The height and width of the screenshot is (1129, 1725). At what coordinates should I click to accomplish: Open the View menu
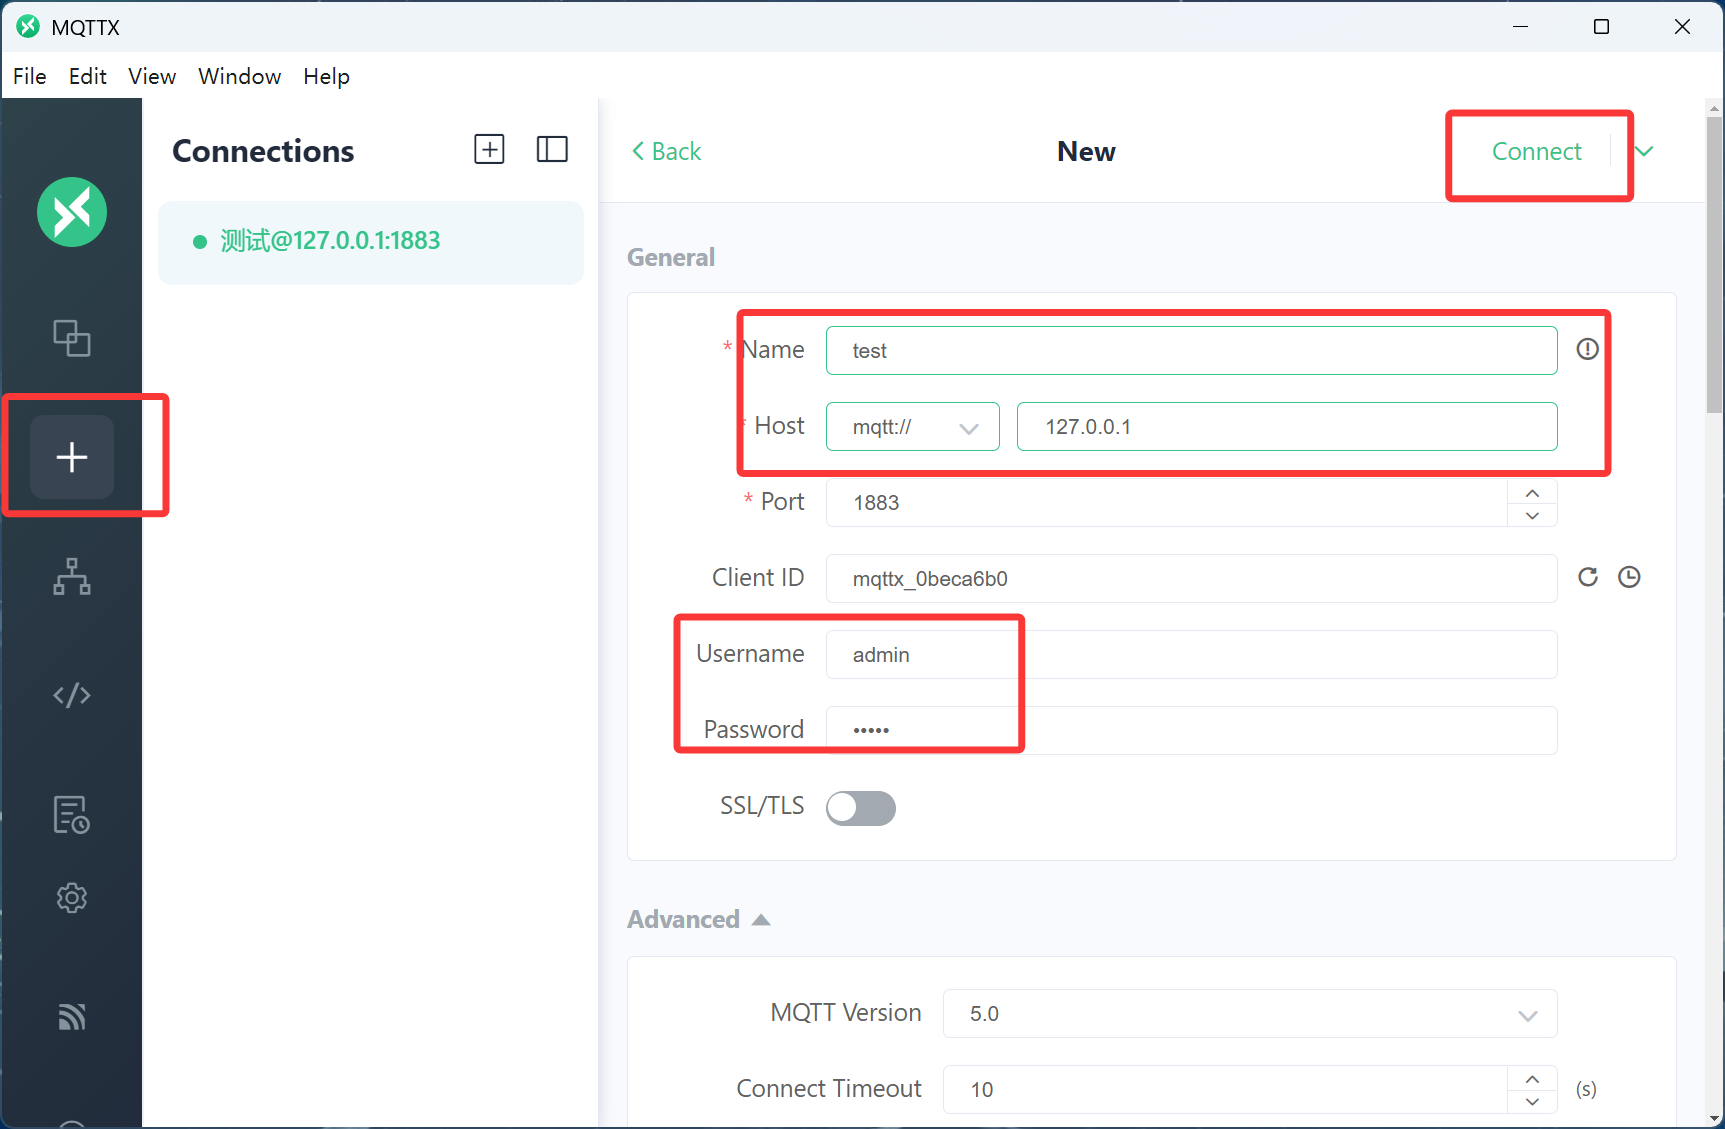click(152, 76)
